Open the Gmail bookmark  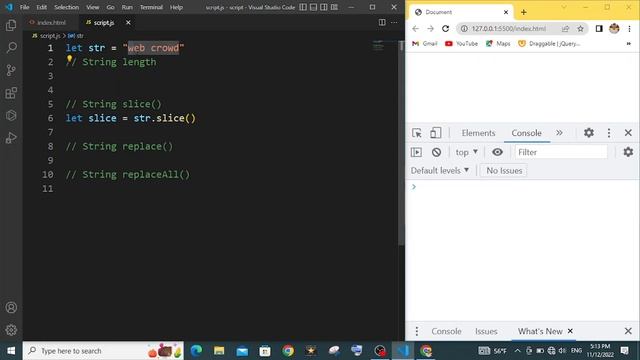[424, 44]
